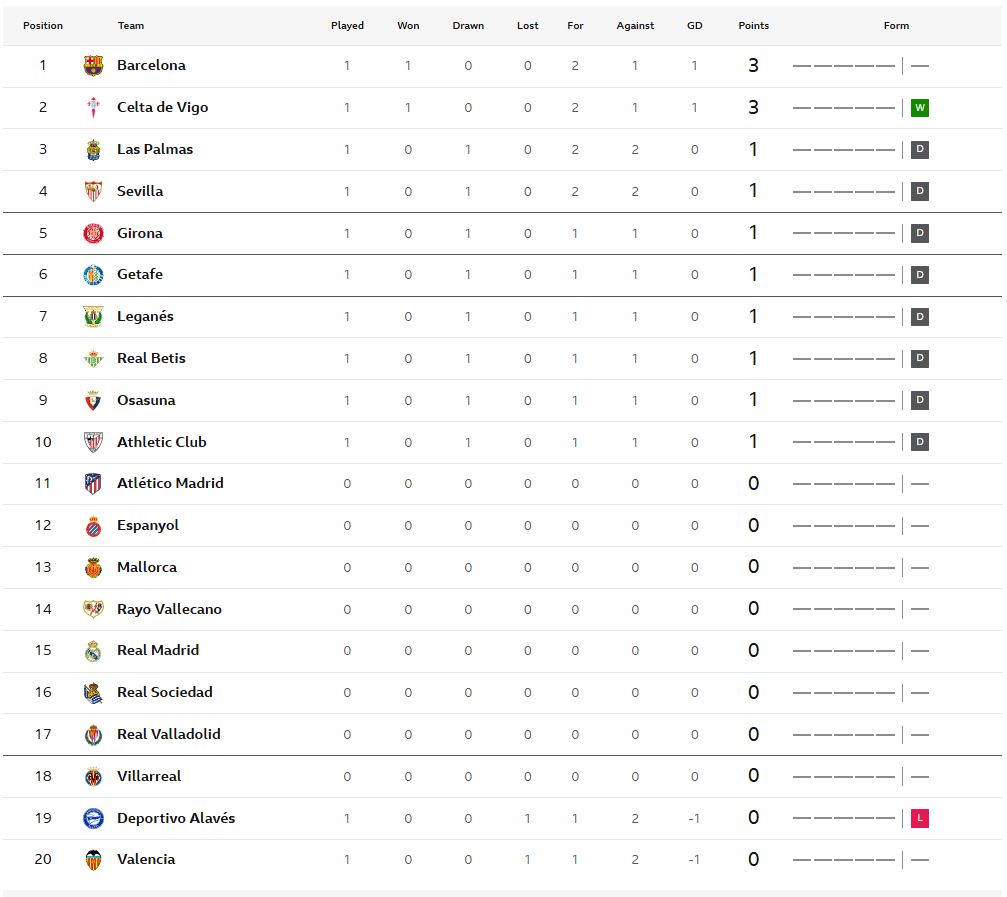Click the Deportivo Alavés crest icon

coord(93,818)
